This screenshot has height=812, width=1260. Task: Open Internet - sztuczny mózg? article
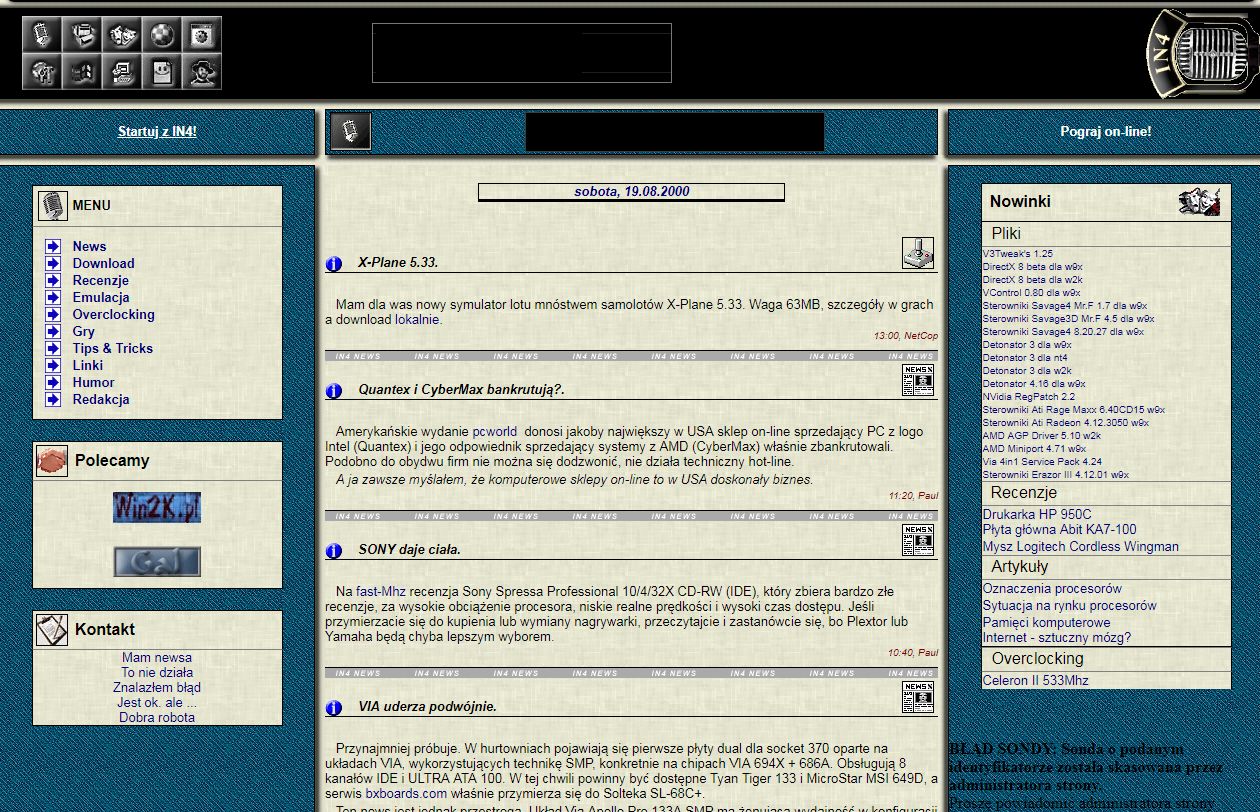coord(1056,638)
